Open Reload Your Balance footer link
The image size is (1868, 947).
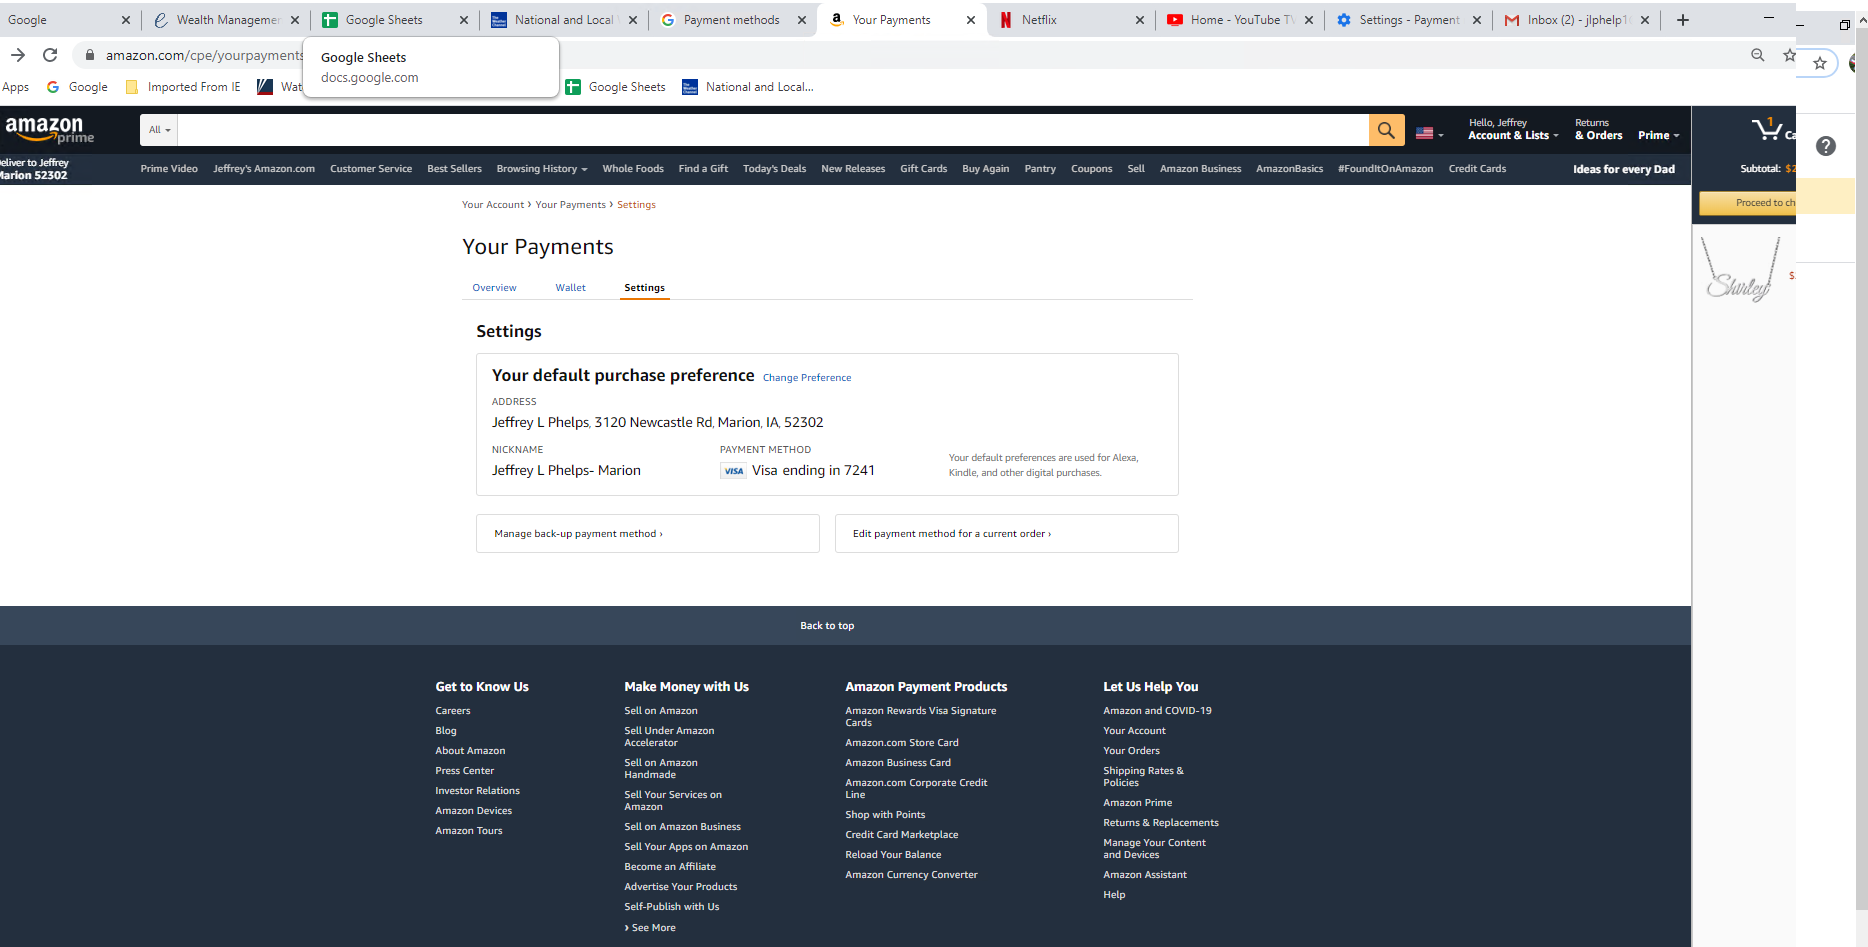(893, 855)
